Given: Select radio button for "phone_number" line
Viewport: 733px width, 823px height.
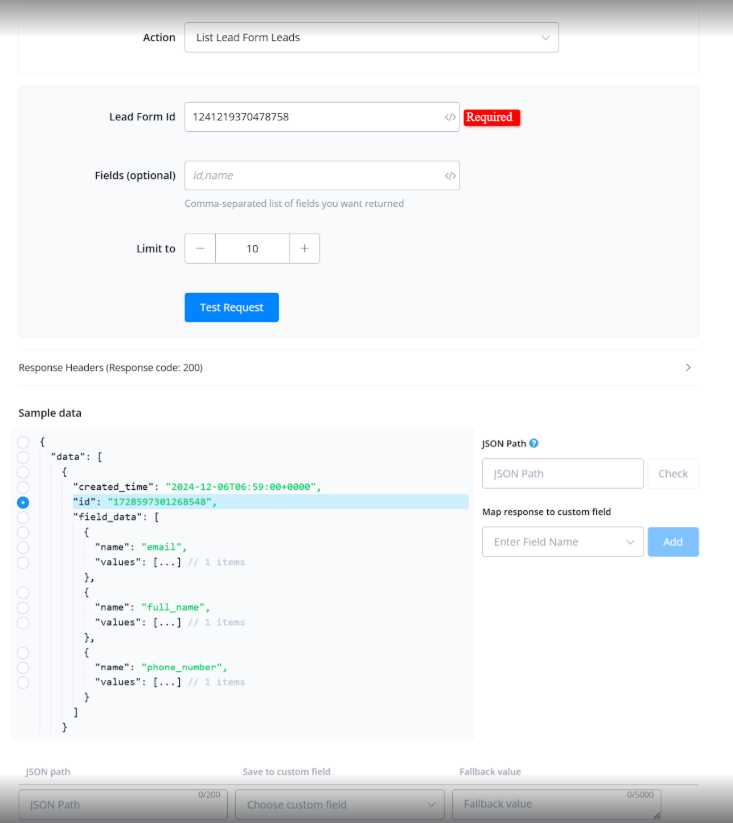Looking at the screenshot, I should pyautogui.click(x=23, y=667).
